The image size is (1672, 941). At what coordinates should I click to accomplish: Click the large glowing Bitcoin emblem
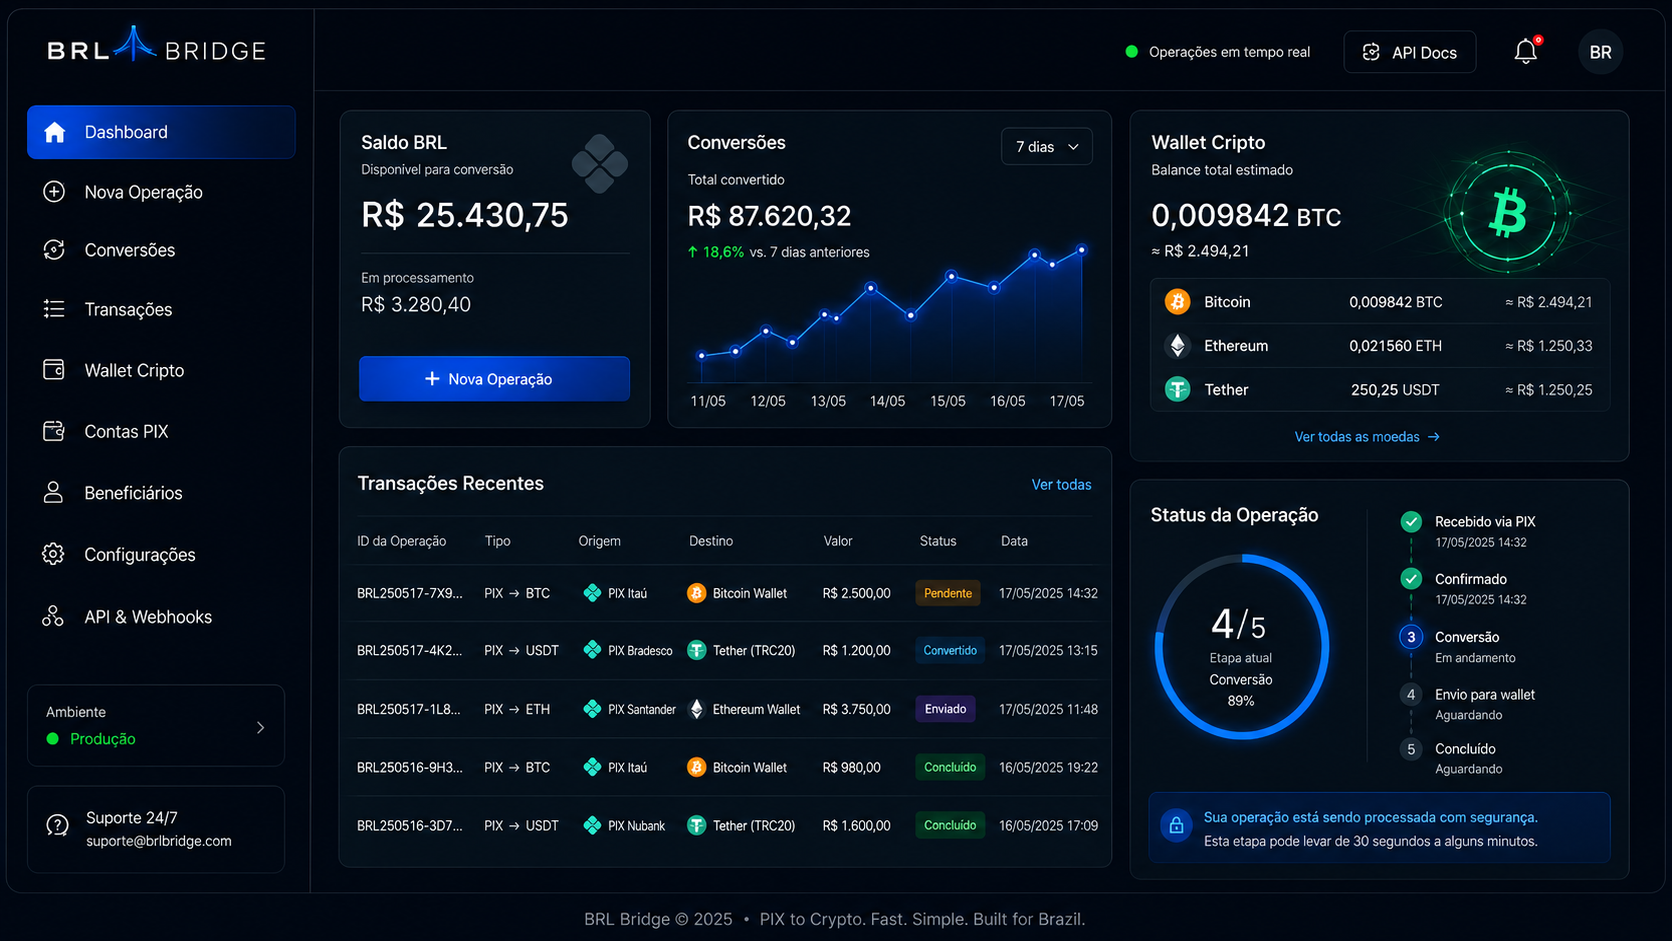coord(1508,213)
